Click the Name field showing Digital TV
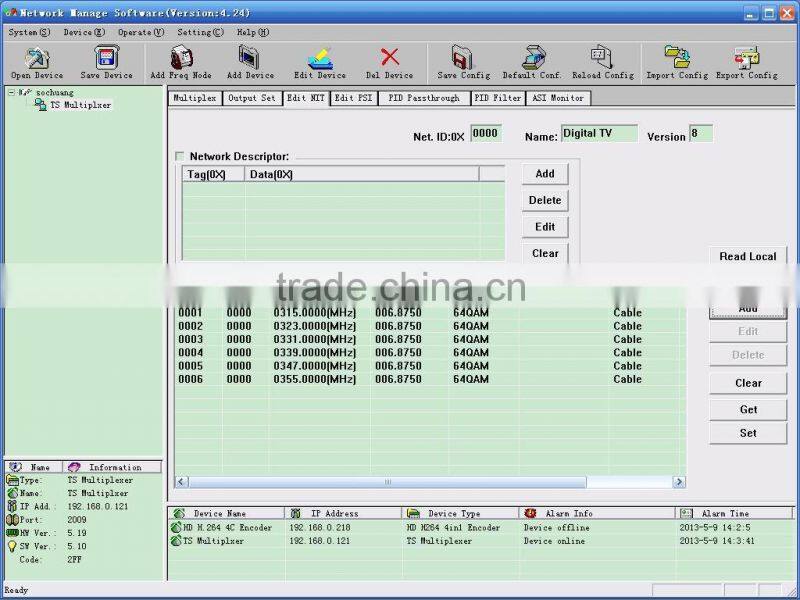The image size is (800, 600). [599, 133]
